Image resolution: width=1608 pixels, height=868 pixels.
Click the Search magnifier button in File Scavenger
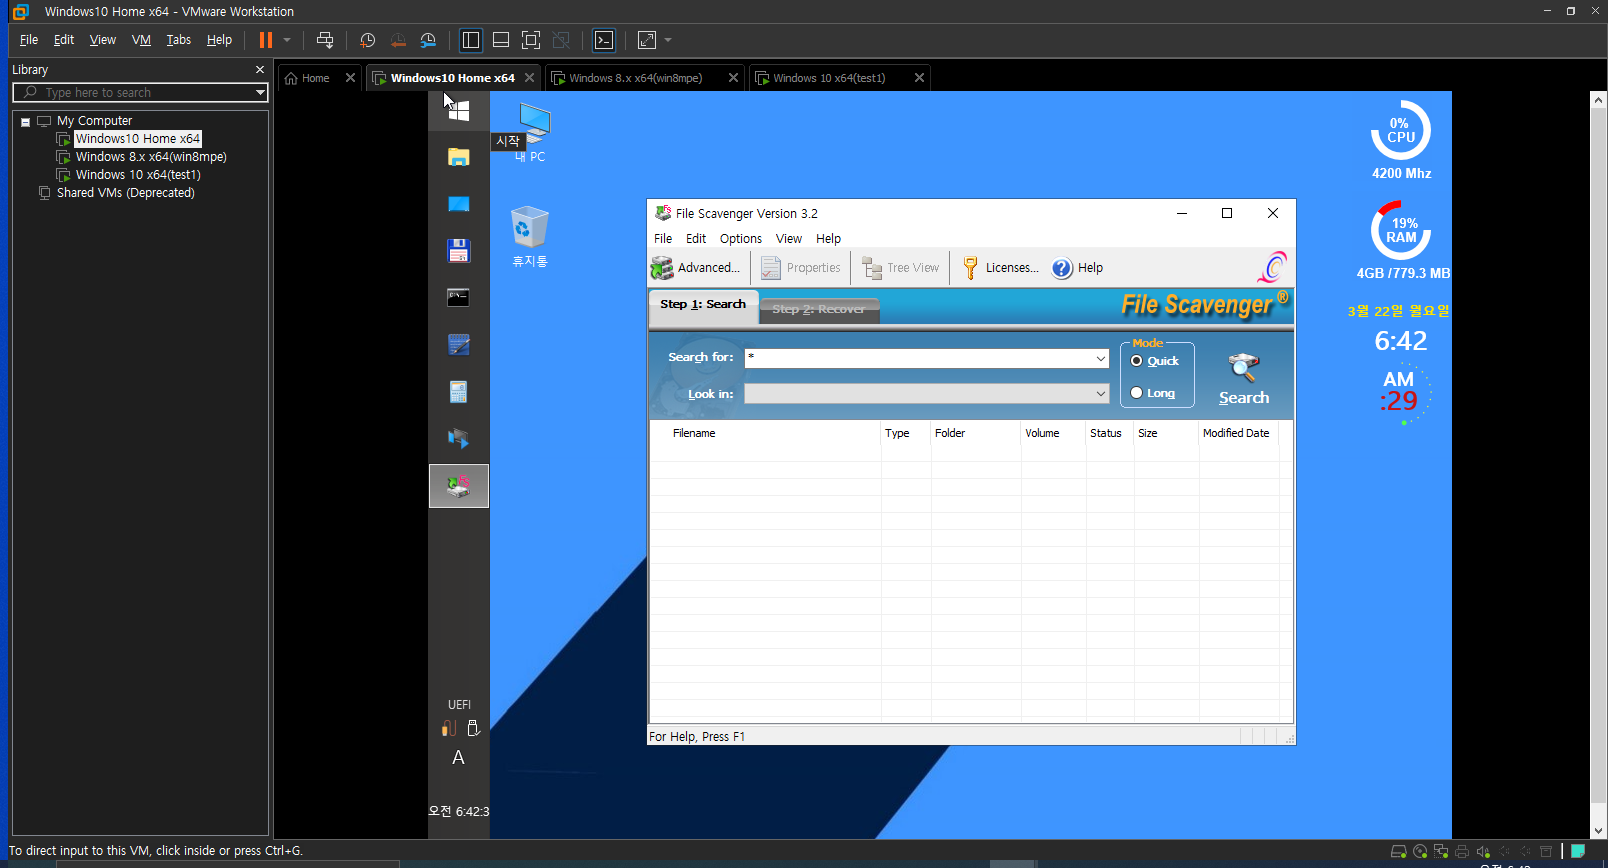(1244, 378)
